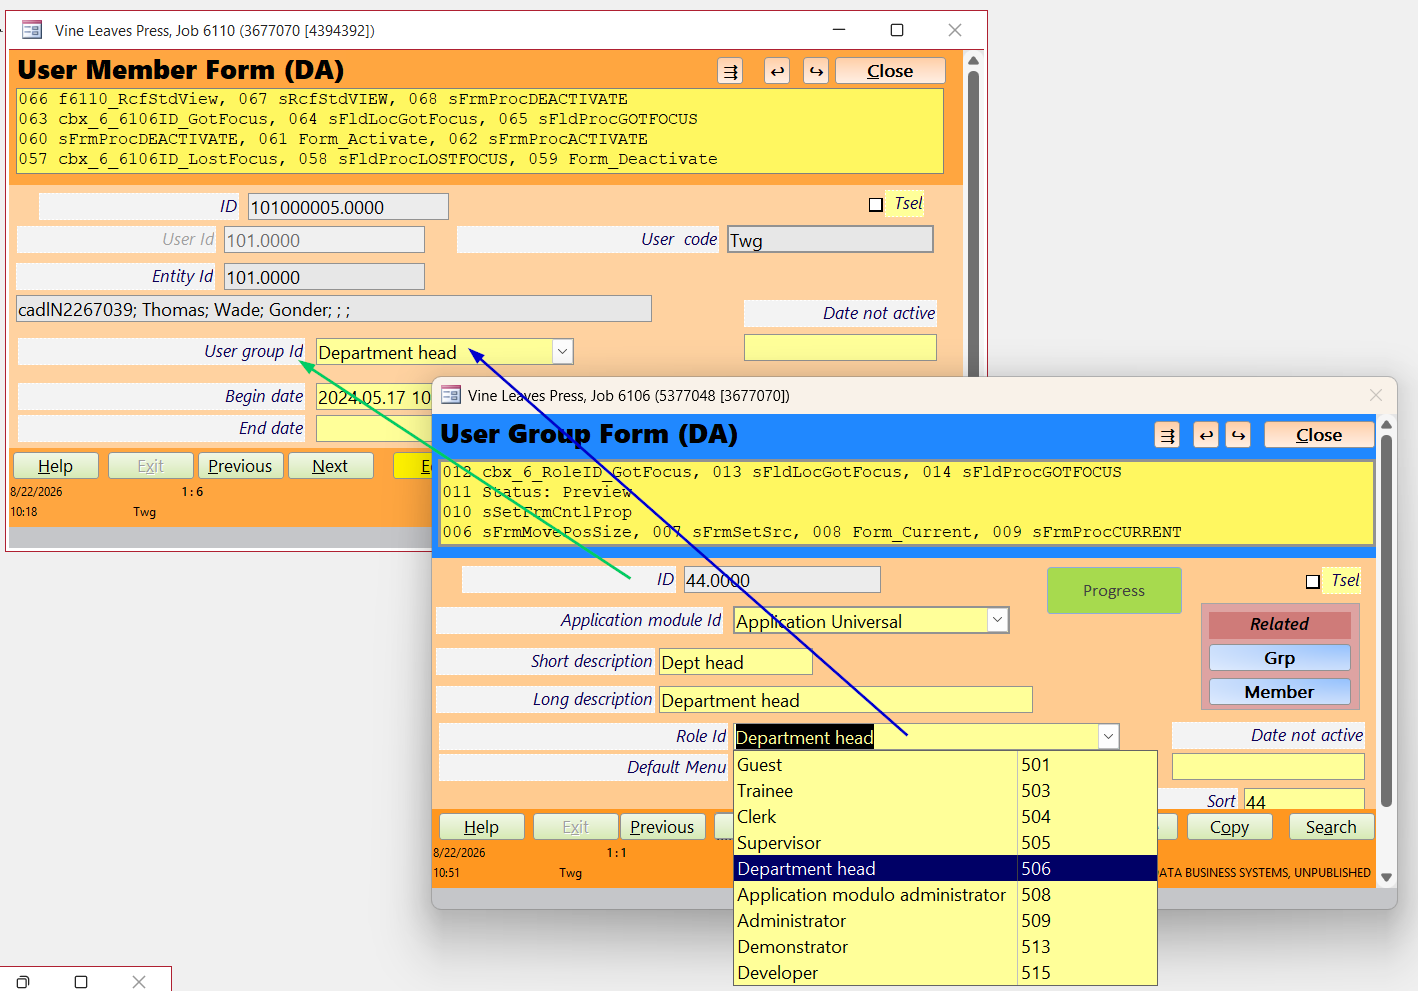
Task: Click Next in User Member Form
Action: 330,466
